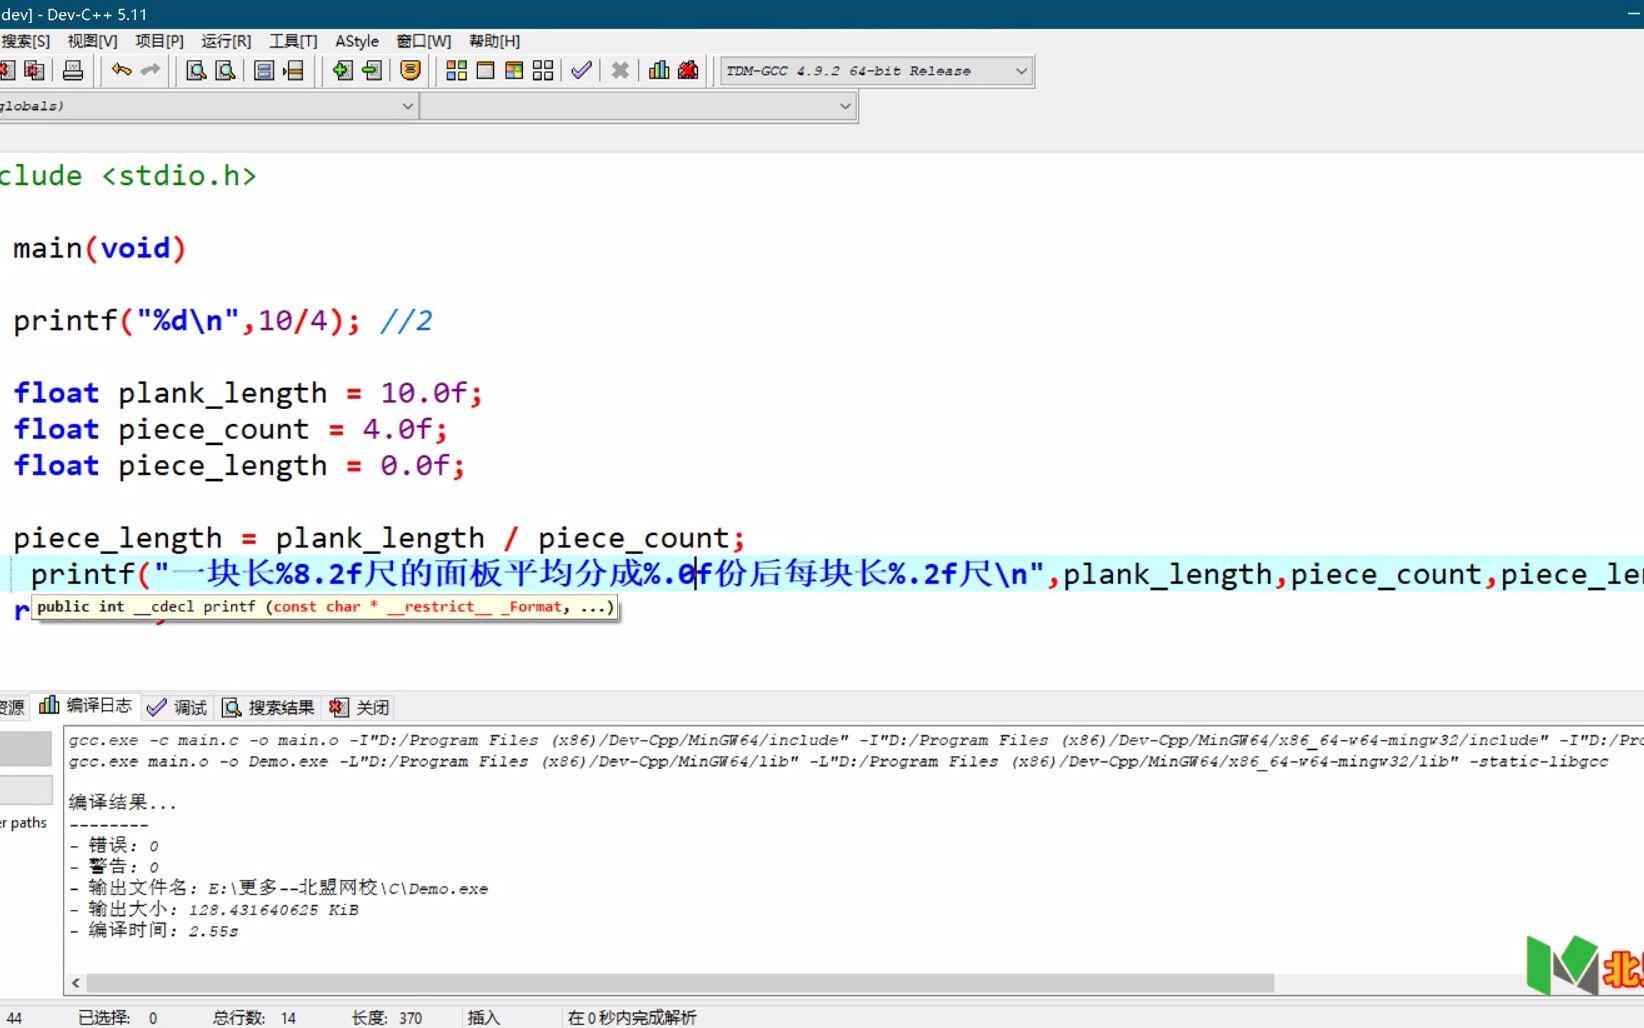Click the 错误: 0 line in compile log

coord(114,846)
